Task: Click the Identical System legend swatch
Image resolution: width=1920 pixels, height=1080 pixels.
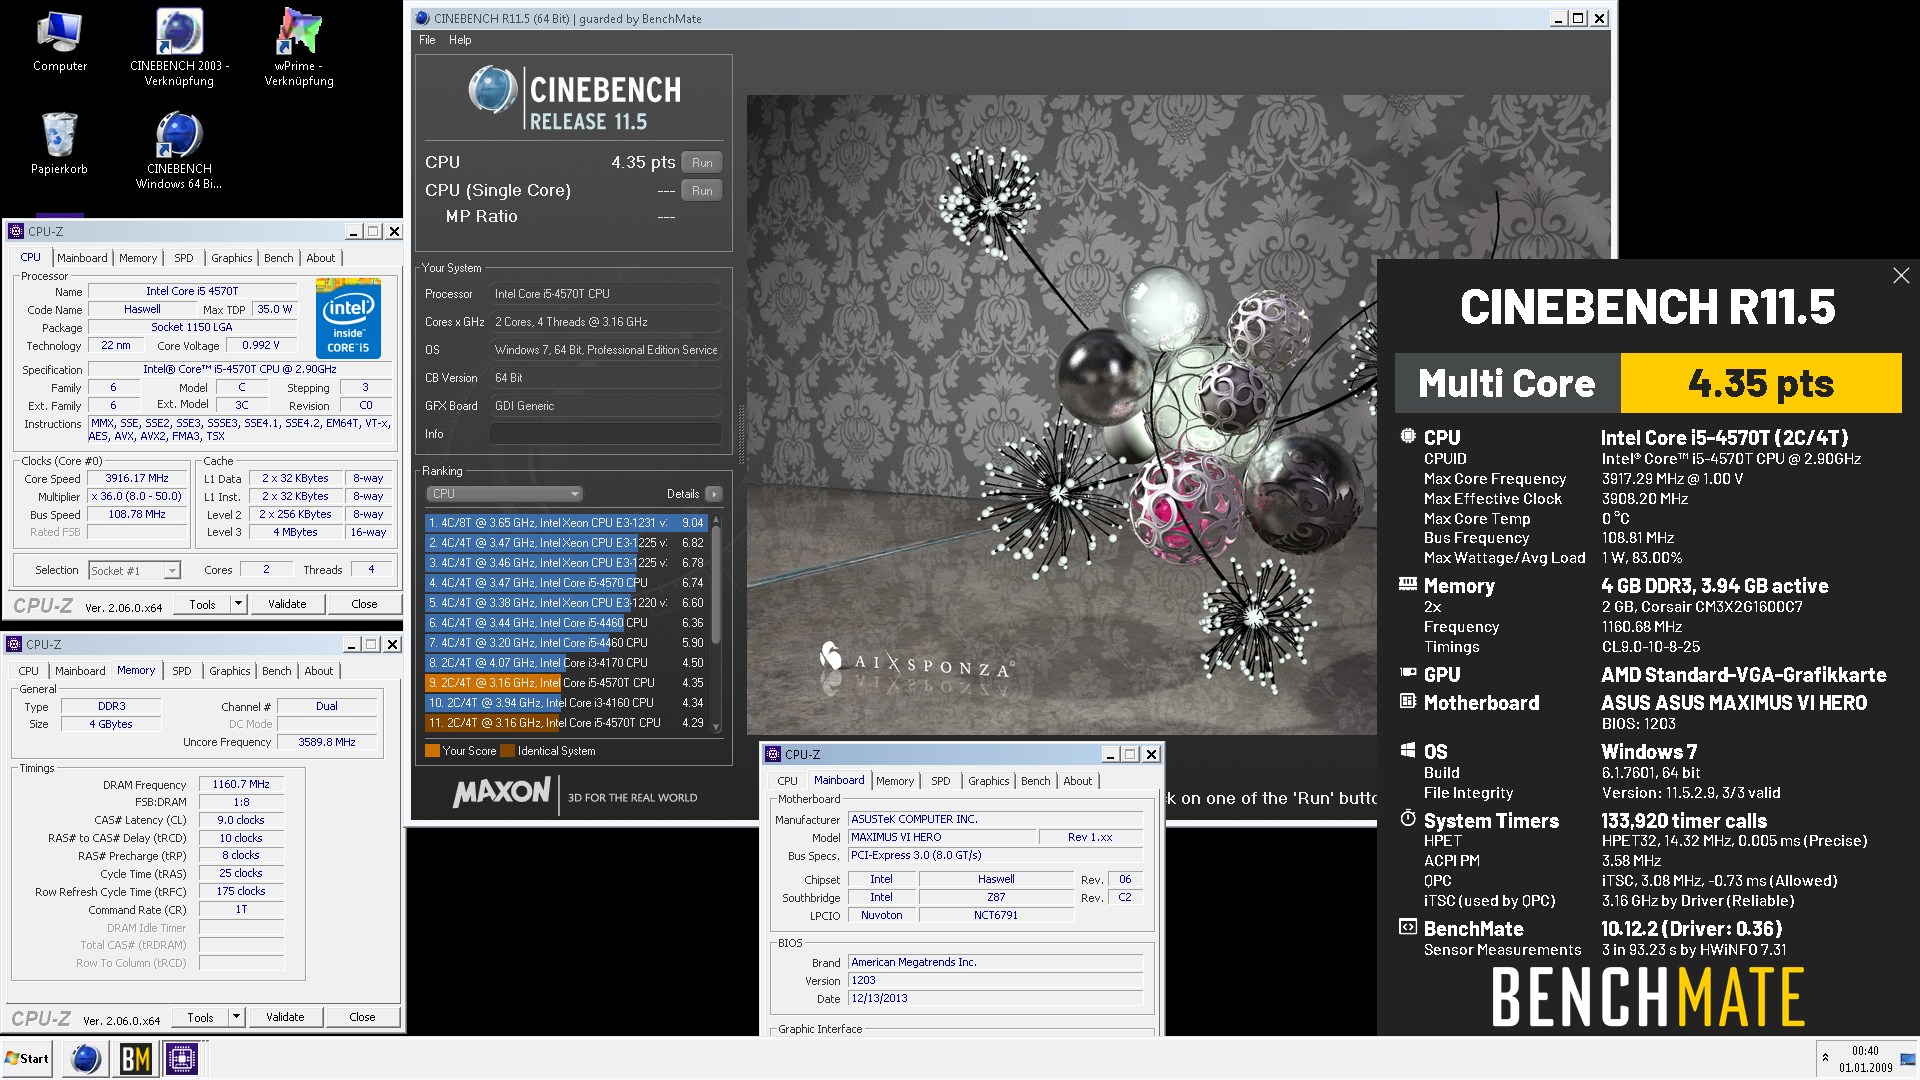Action: [x=507, y=751]
